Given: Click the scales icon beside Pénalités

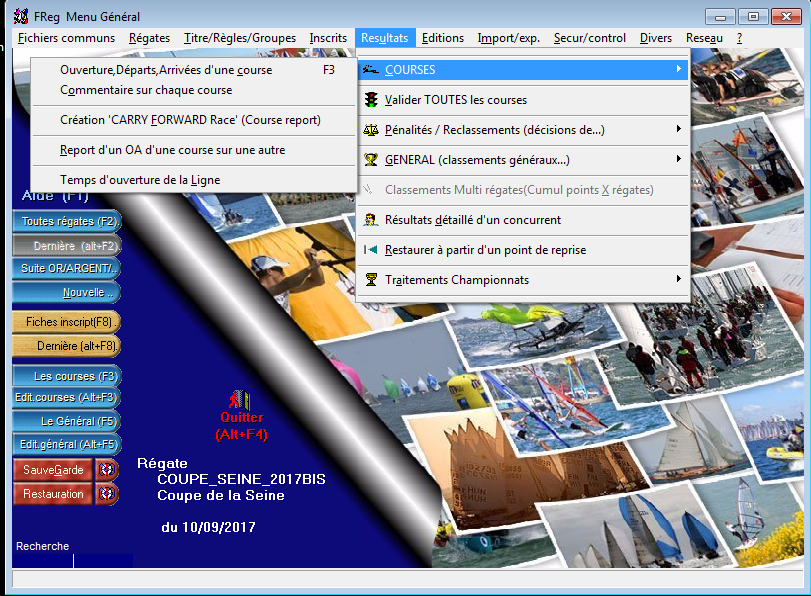Looking at the screenshot, I should pyautogui.click(x=371, y=129).
